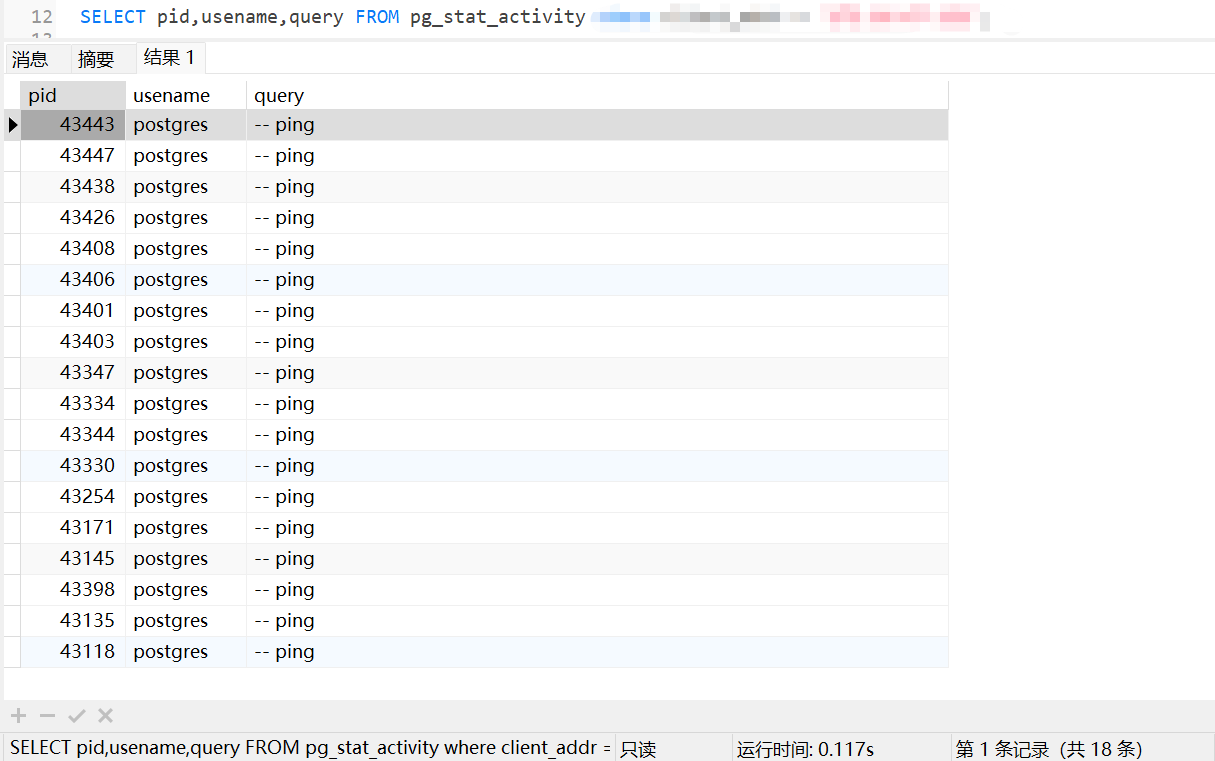This screenshot has width=1215, height=761.
Task: Click the usename column header
Action: tap(185, 95)
